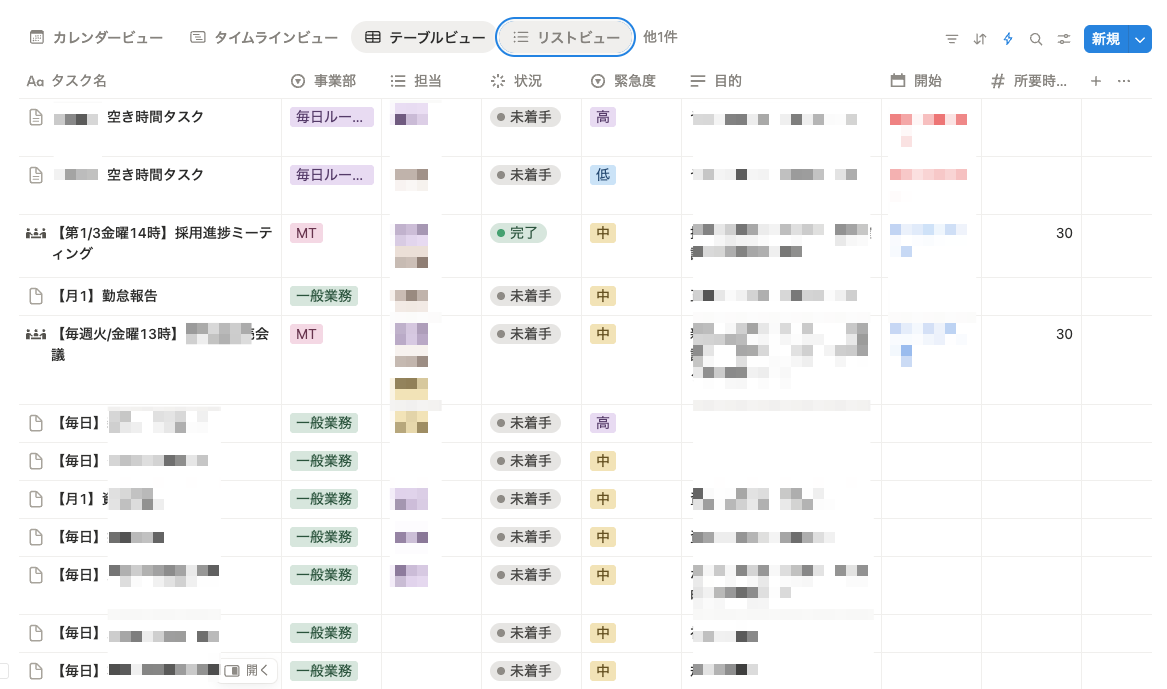
Task: Click the meeting icon of the 【毎週火/金曜13時】 row
Action: (x=35, y=335)
